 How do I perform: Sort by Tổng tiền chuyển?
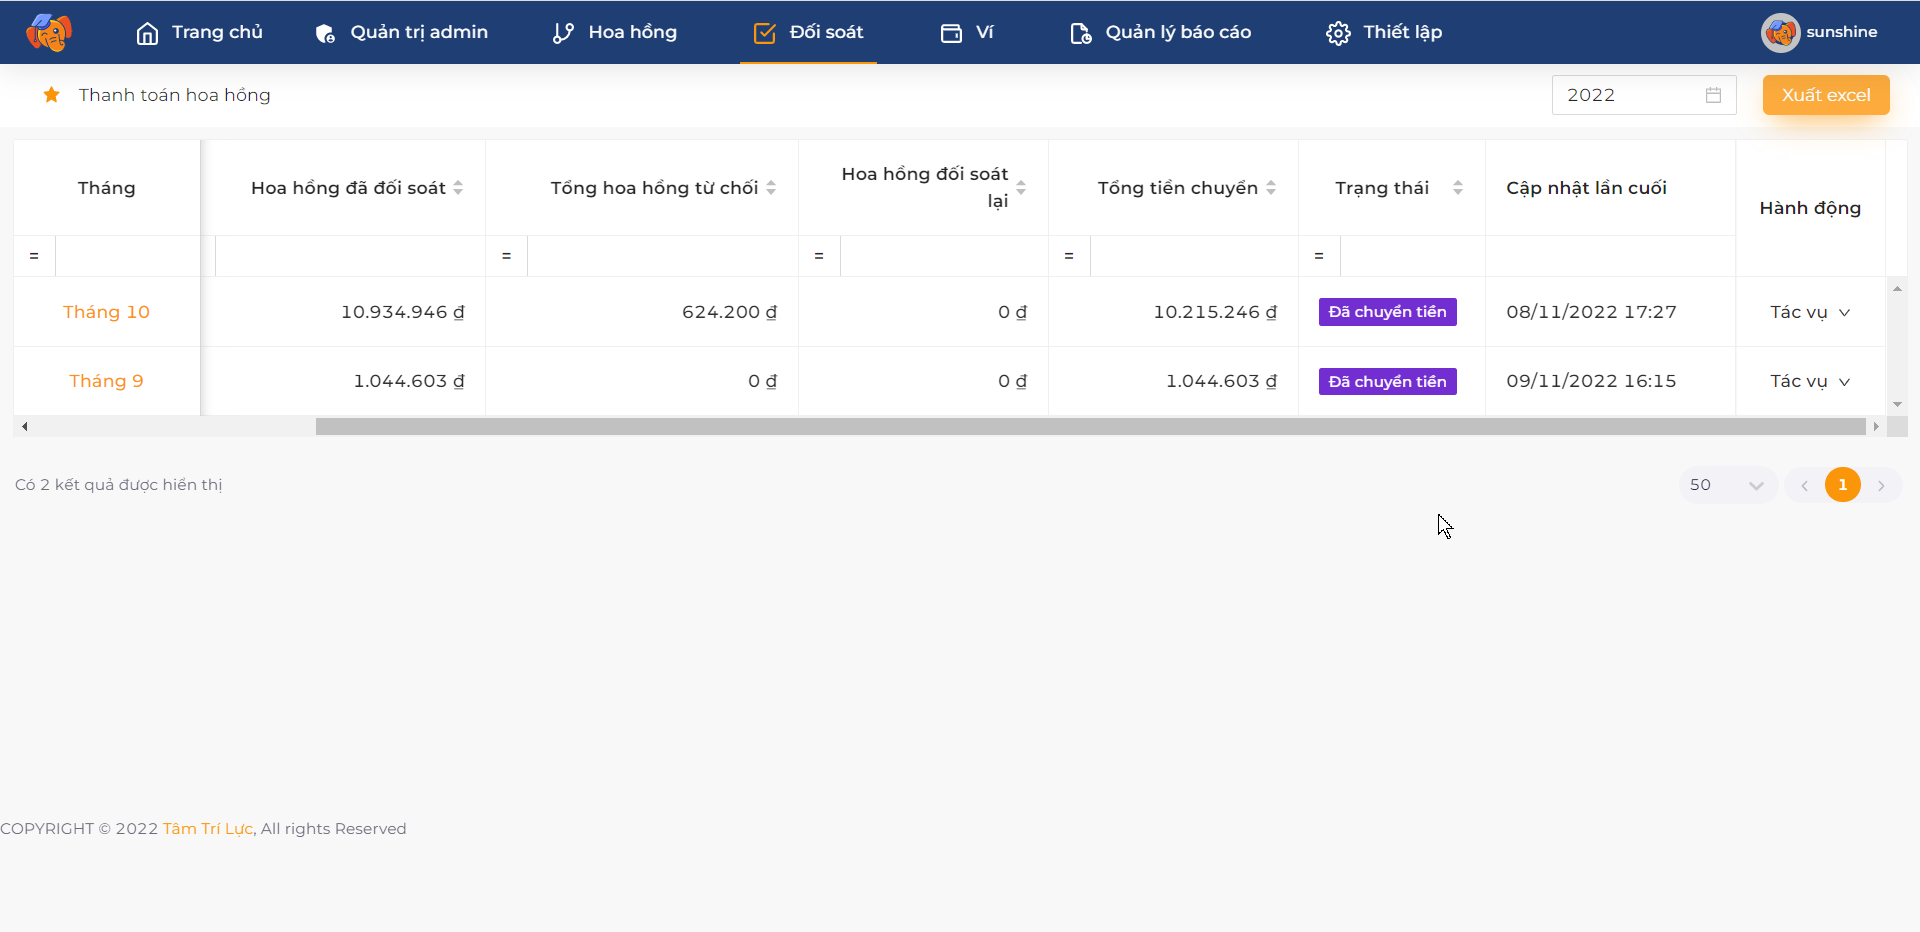(x=1271, y=188)
